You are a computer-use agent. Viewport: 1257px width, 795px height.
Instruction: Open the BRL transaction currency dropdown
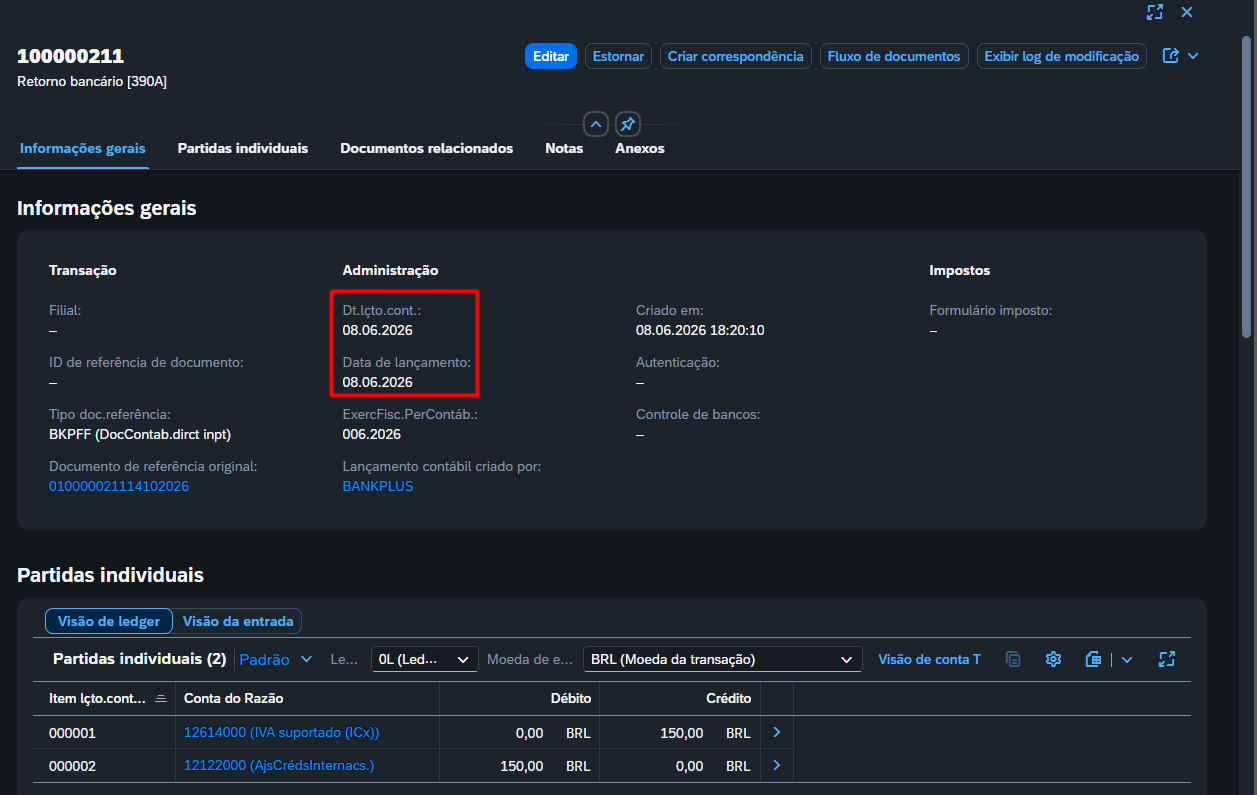(722, 659)
